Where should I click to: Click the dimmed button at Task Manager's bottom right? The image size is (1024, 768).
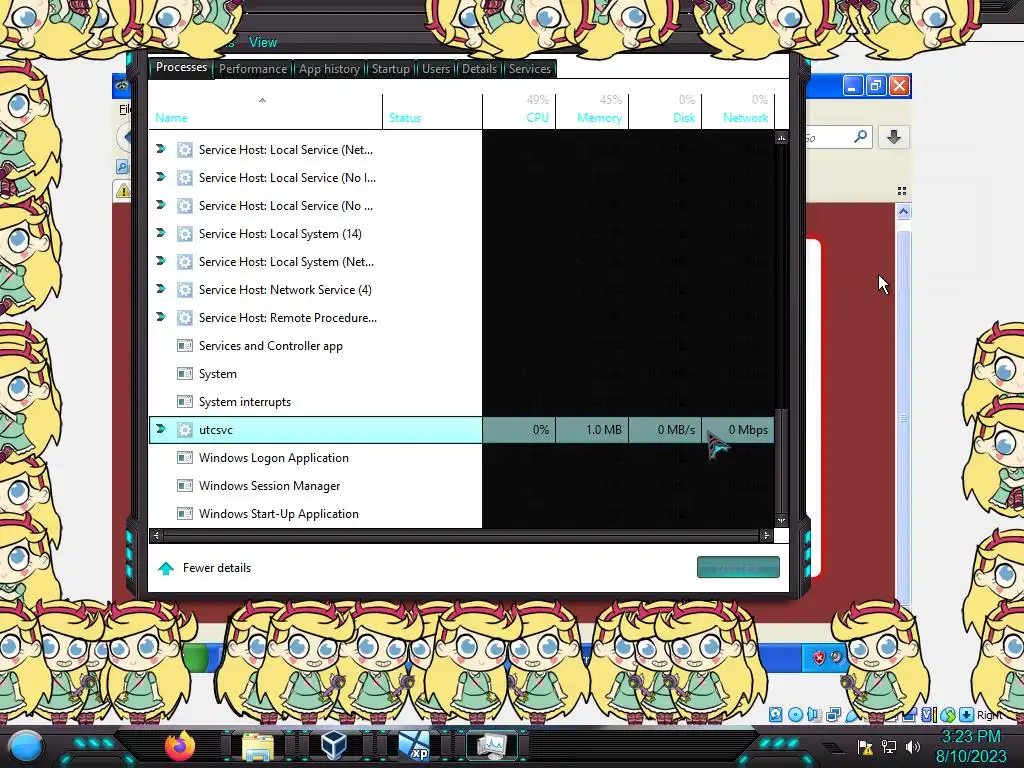coord(738,567)
